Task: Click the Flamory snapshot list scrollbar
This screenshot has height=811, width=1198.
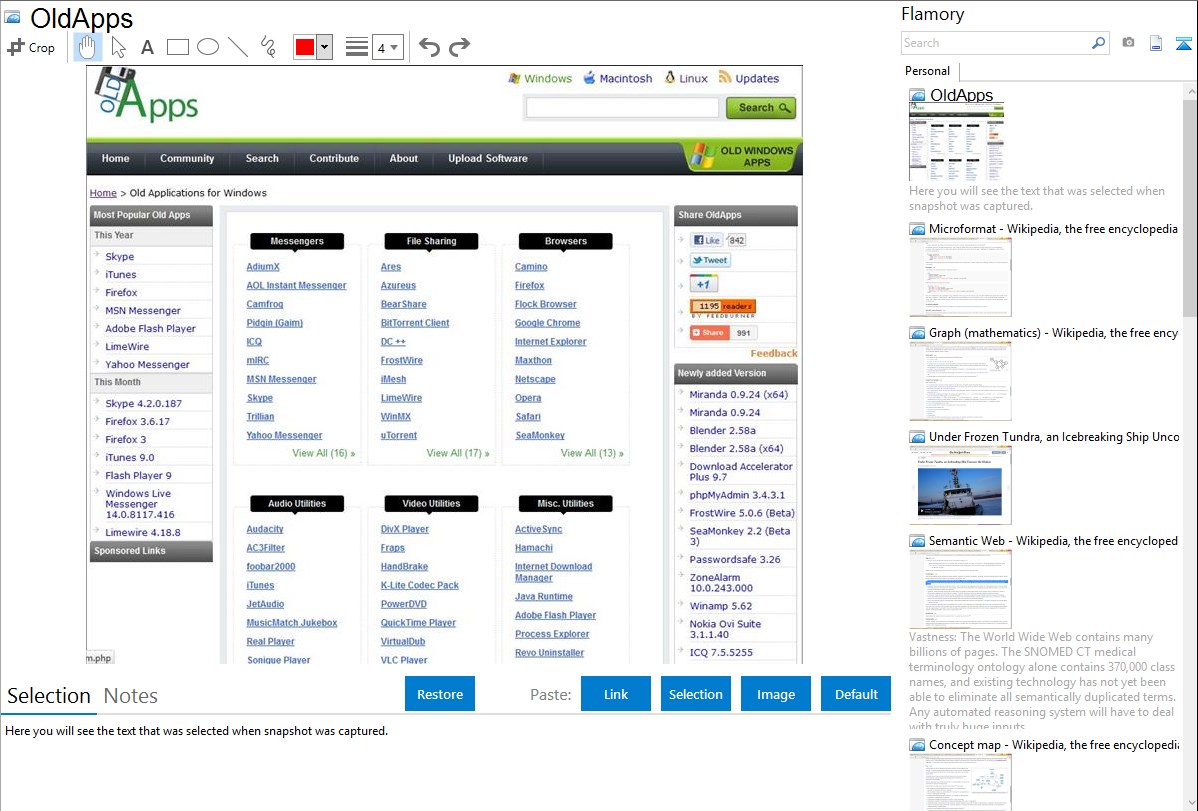Action: (x=1190, y=206)
